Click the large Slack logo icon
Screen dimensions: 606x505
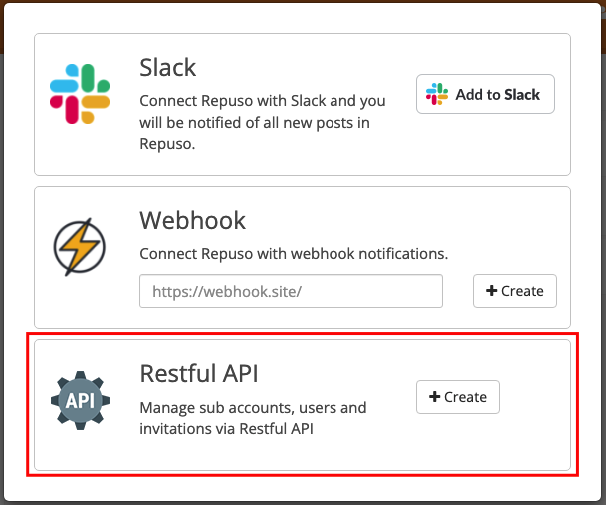80,94
